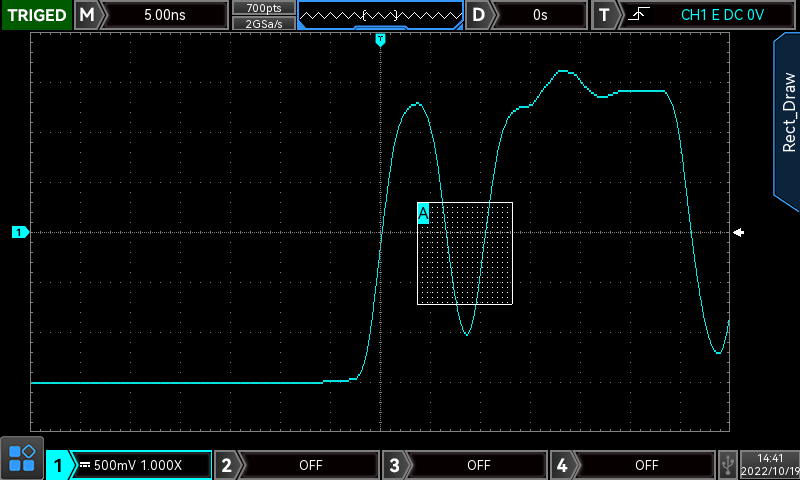
Task: Click the TRIGED status button
Action: click(36, 15)
